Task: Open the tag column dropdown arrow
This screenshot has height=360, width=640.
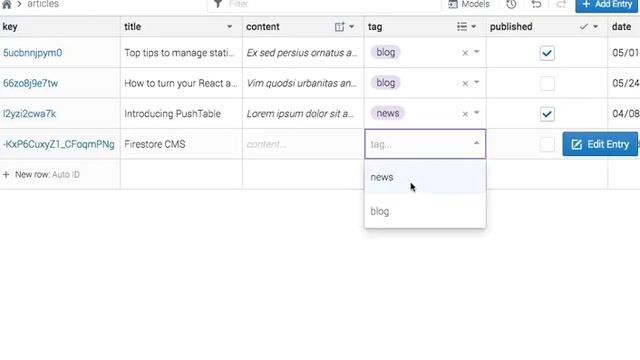Action: [473, 27]
